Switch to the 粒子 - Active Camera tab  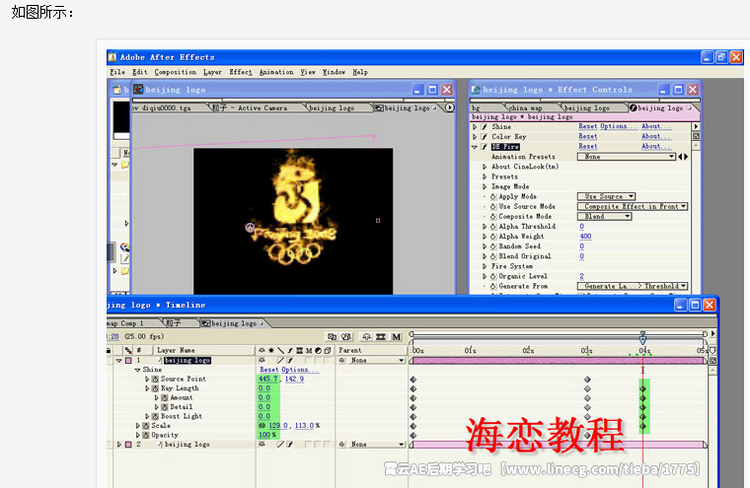250,108
